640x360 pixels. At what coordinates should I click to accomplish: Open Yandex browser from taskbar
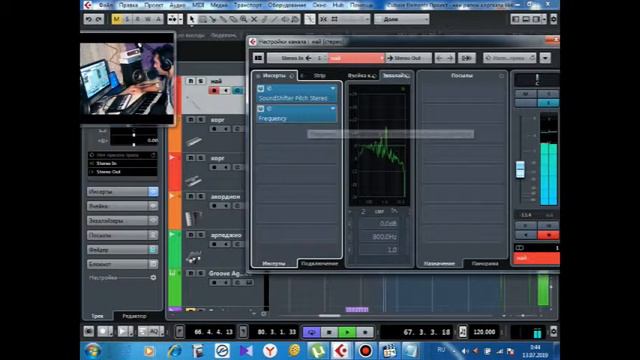pyautogui.click(x=270, y=351)
